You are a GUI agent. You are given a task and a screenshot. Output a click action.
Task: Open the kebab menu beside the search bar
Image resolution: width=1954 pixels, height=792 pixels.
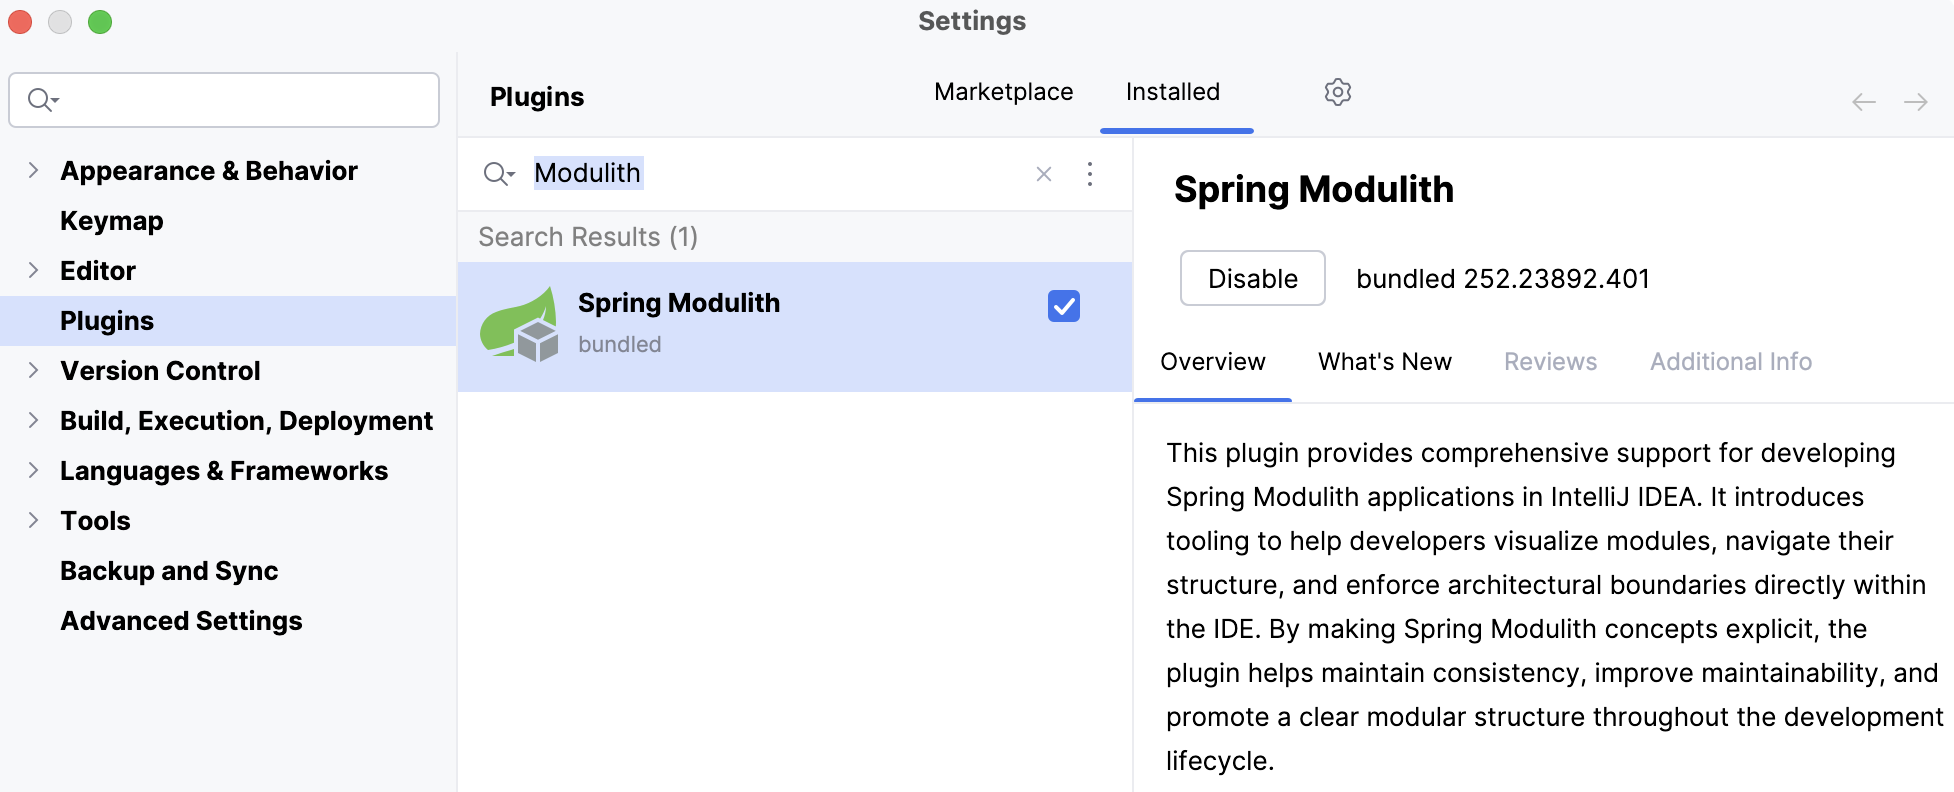click(x=1089, y=174)
